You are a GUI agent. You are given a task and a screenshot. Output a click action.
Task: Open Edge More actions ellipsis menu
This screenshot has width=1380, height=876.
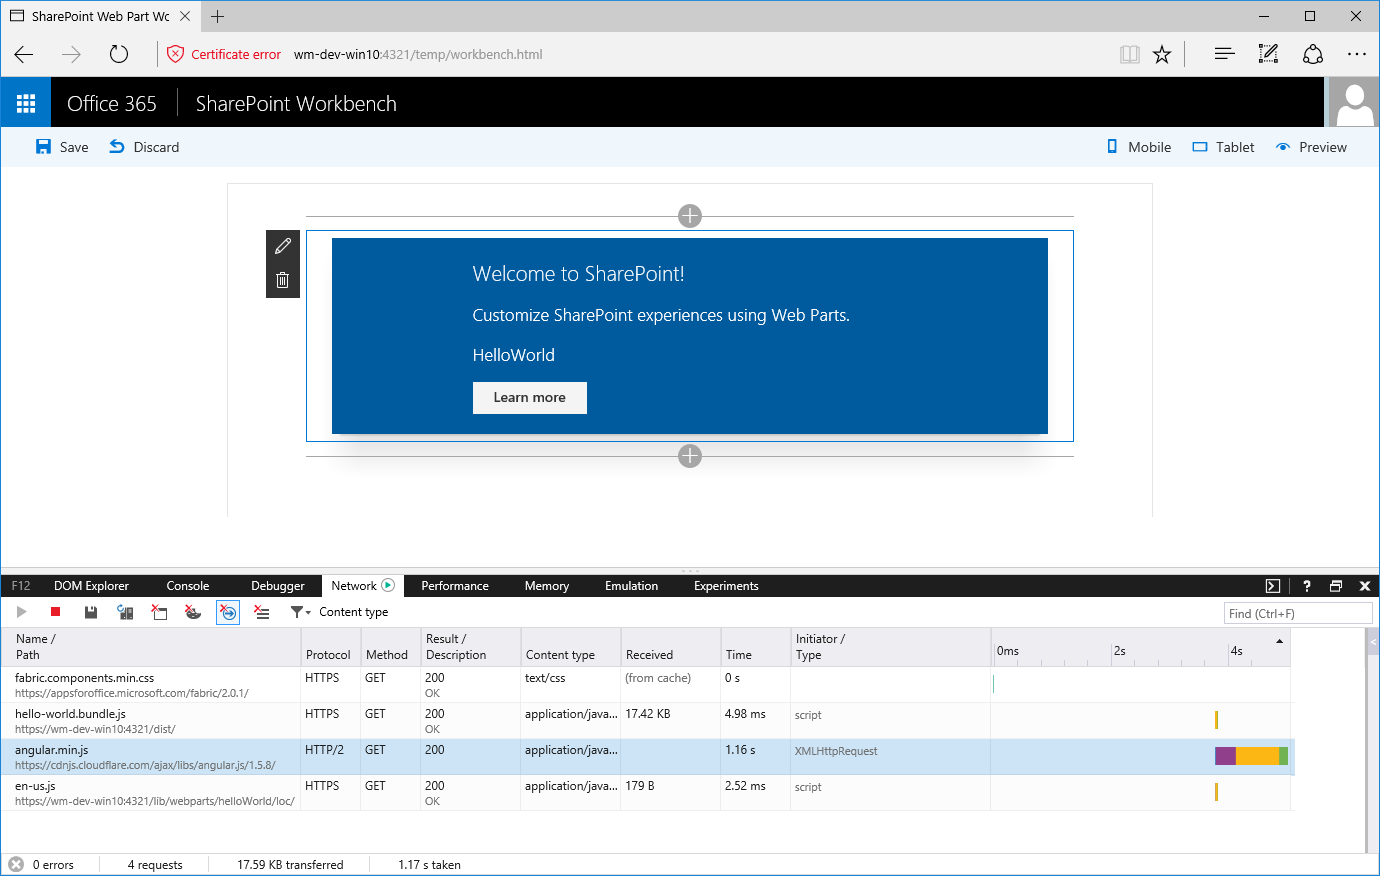(1356, 54)
